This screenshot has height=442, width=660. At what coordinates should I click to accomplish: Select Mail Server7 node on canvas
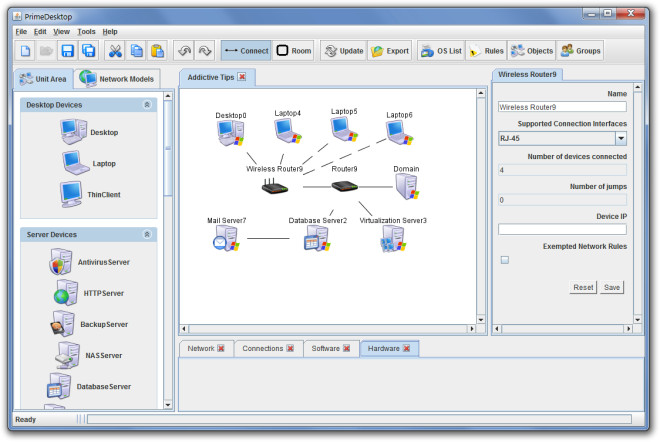click(x=226, y=238)
